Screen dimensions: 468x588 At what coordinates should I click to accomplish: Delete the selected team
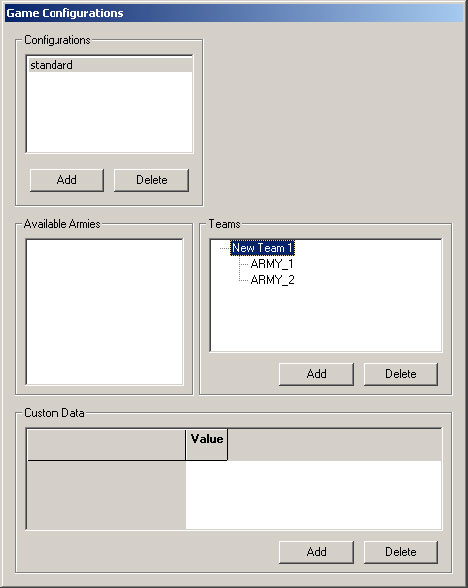pos(400,374)
